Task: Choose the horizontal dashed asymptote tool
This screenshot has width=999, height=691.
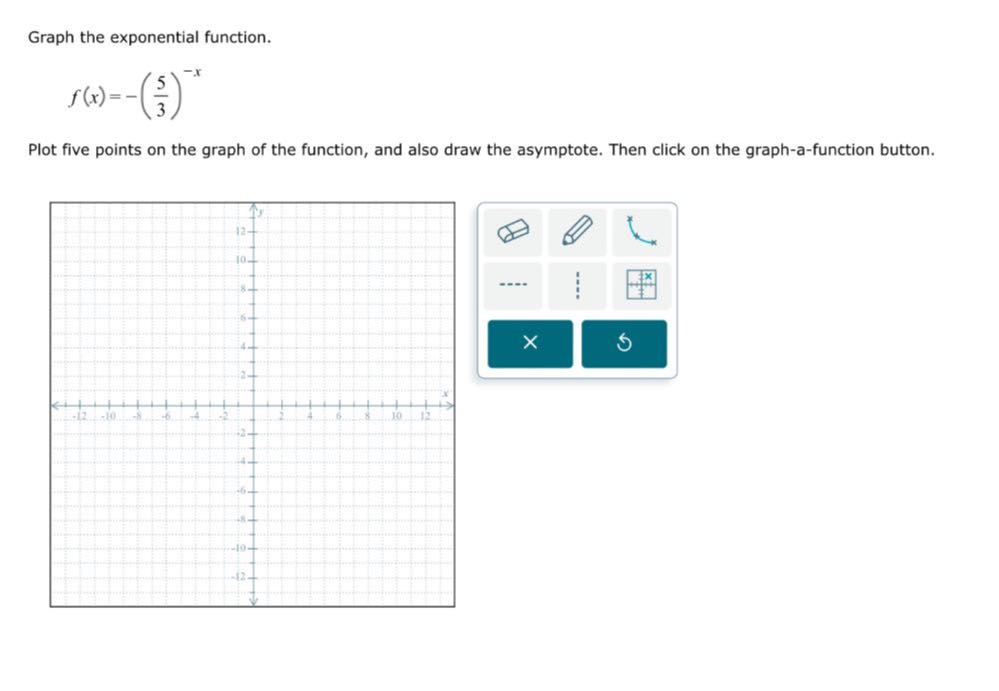Action: point(513,285)
